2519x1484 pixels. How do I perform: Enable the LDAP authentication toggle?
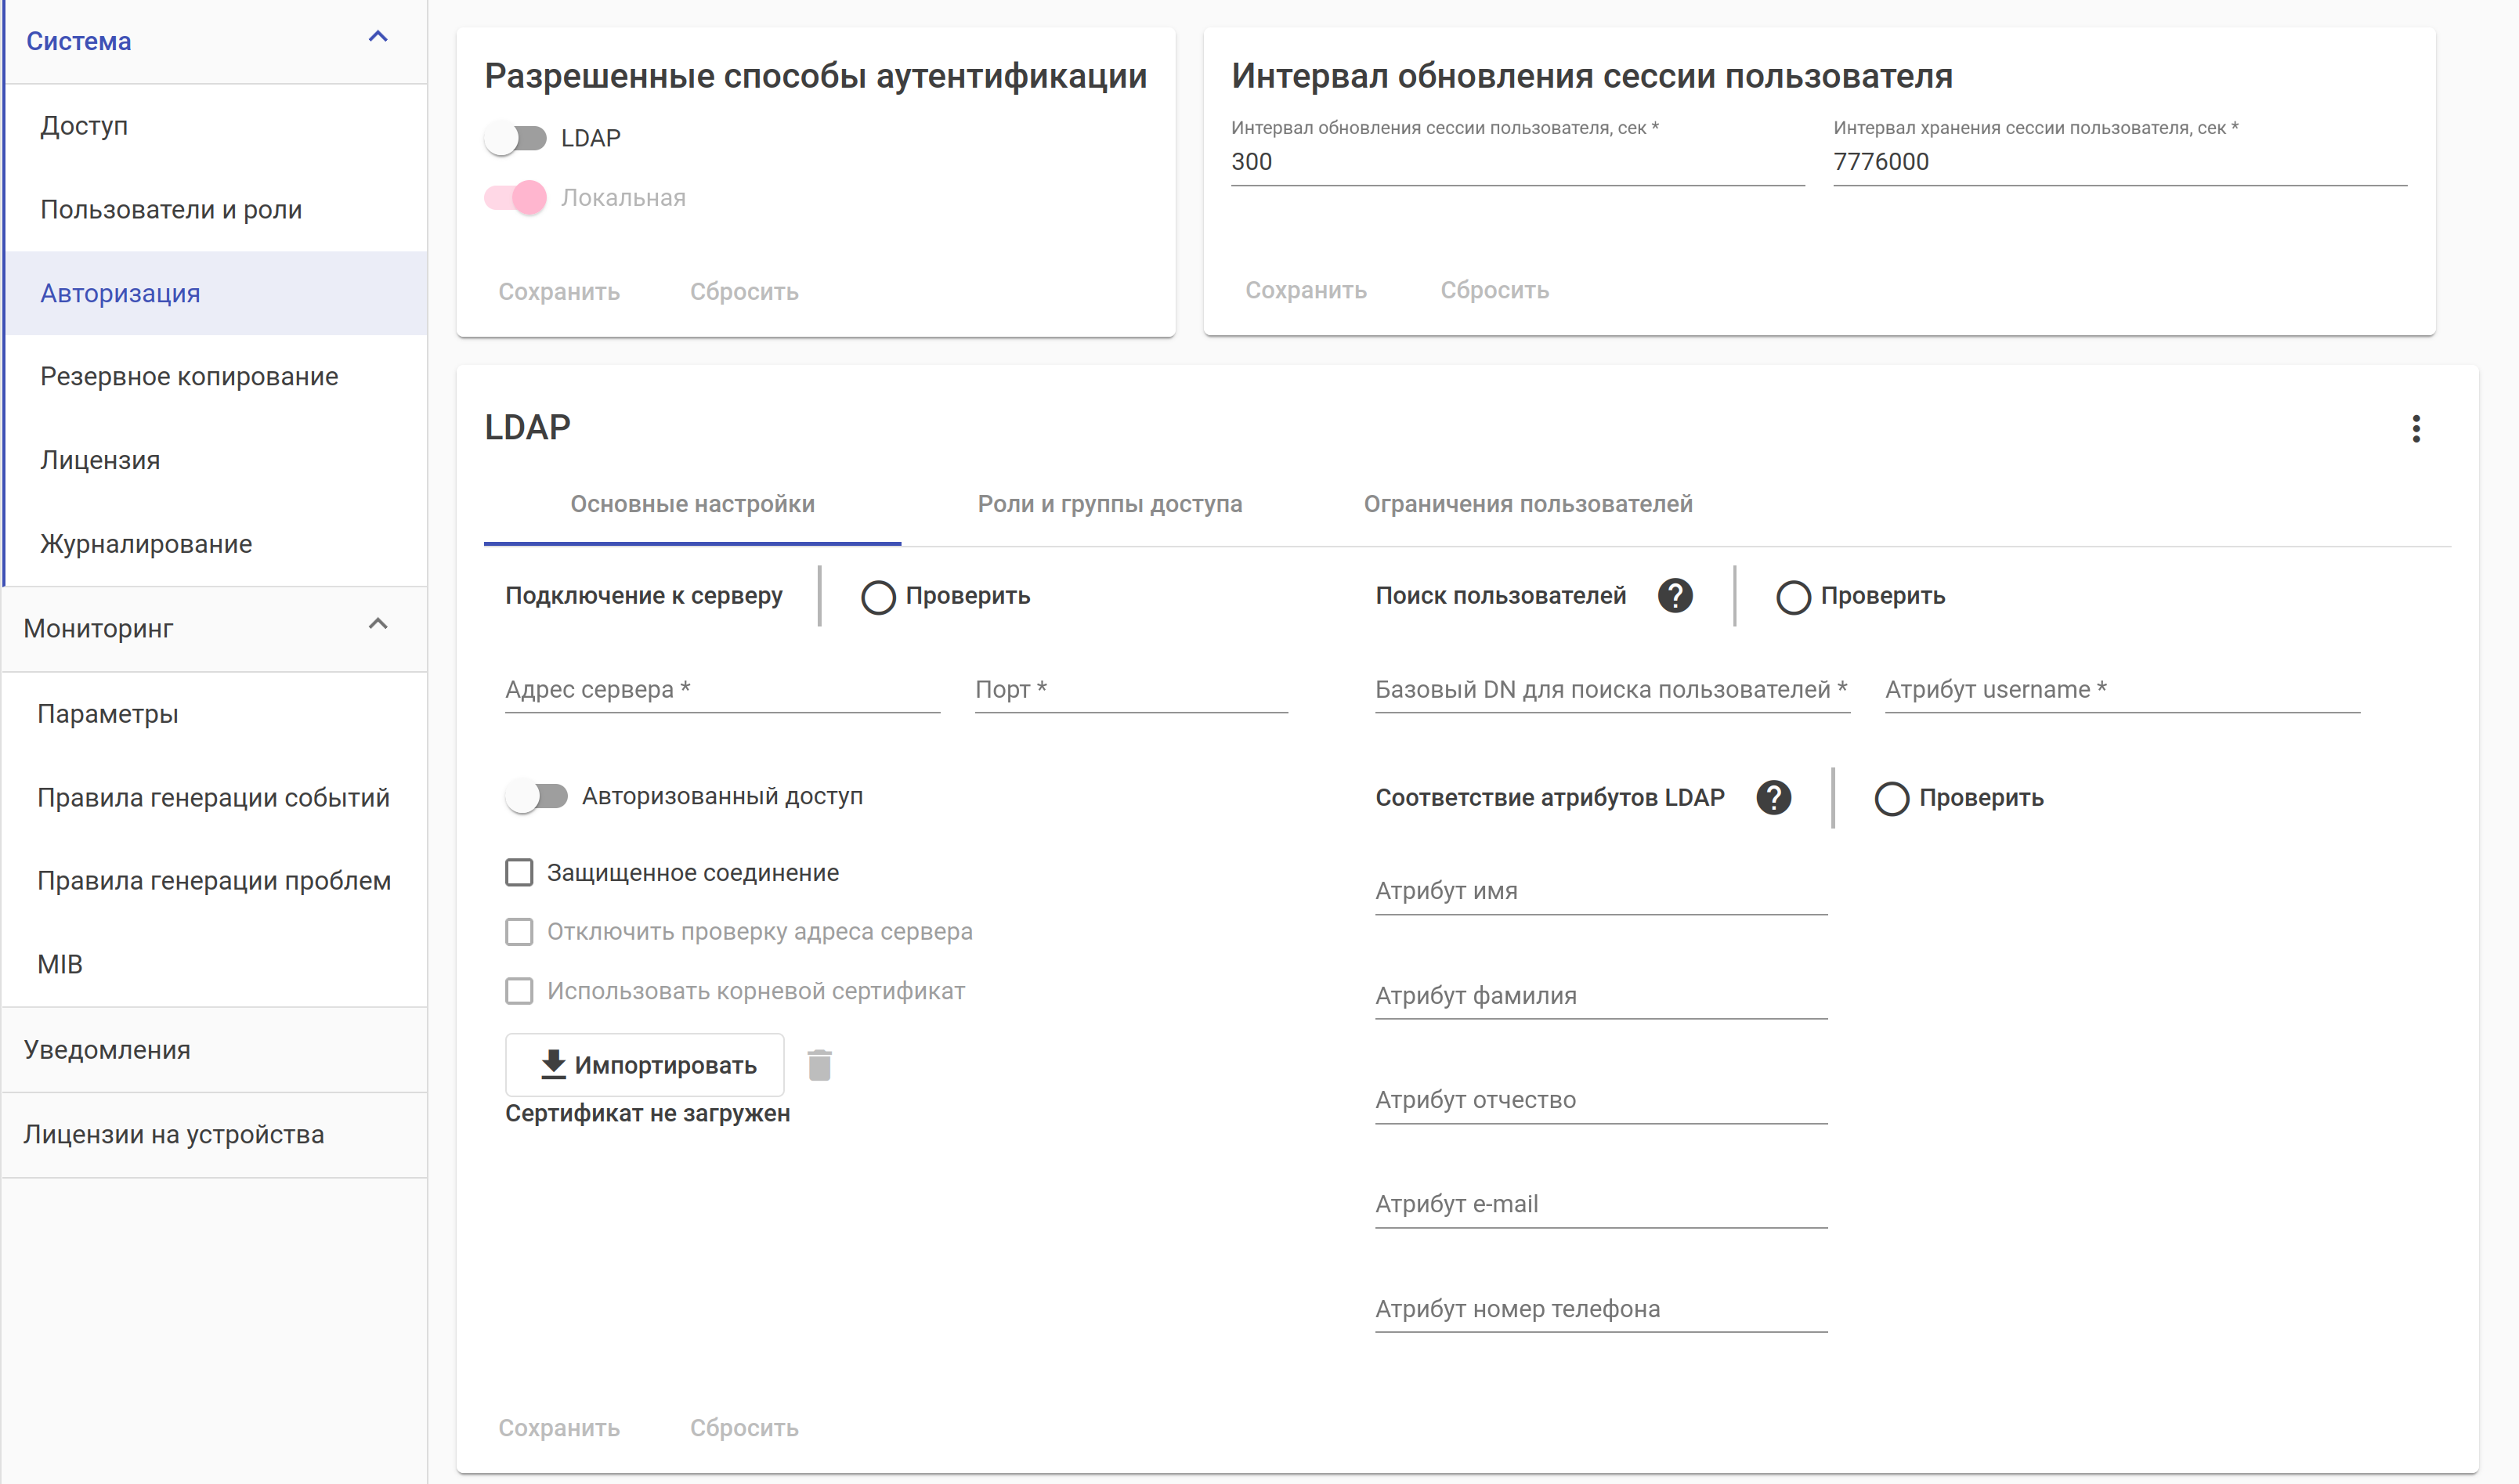click(516, 138)
